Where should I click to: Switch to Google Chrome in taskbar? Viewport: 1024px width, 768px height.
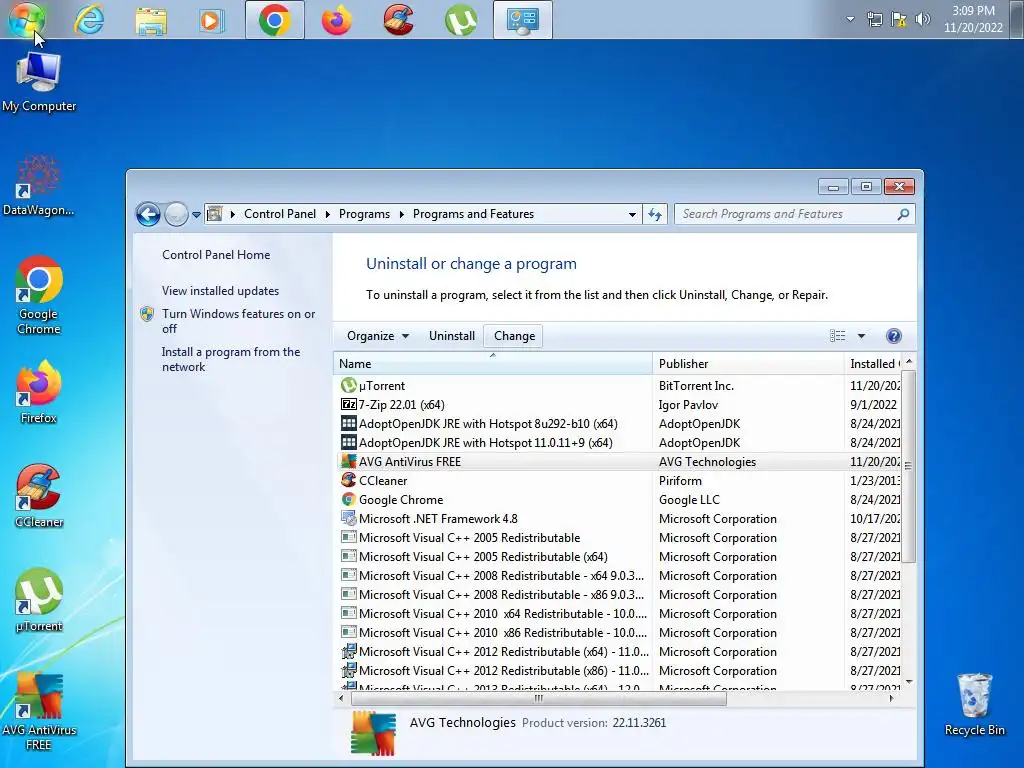274,20
